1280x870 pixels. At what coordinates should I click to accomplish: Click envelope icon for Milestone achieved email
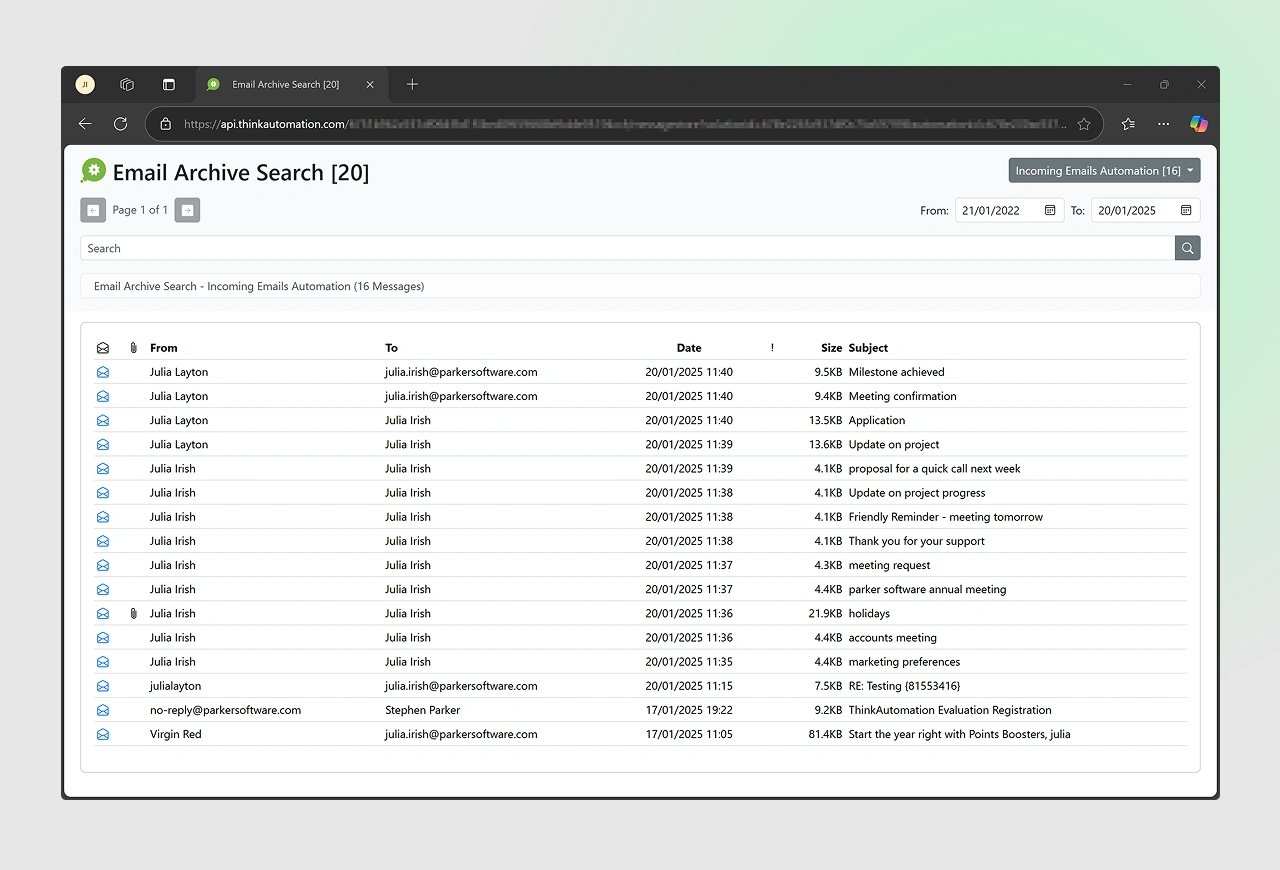(x=103, y=372)
